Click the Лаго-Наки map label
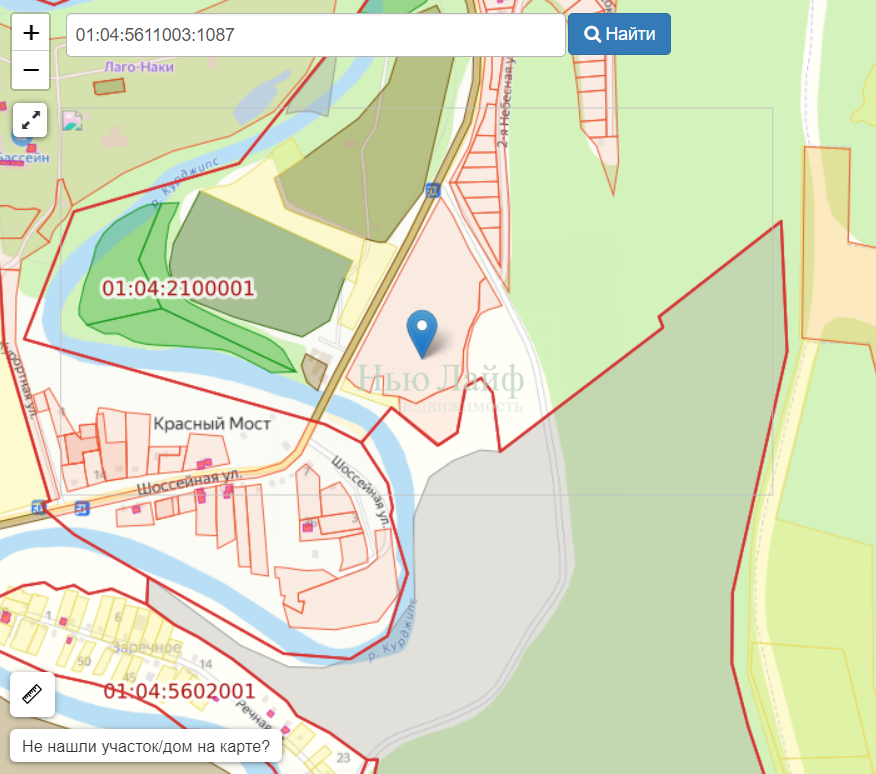The image size is (876, 774). 139,67
